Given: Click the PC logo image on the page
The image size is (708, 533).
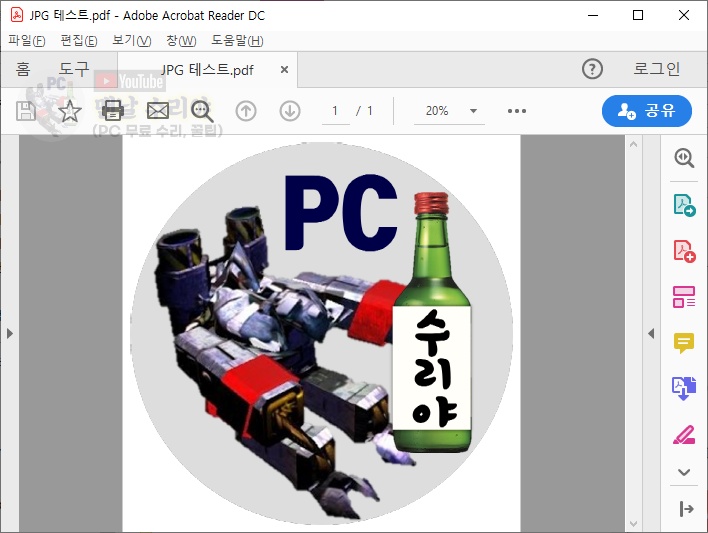Looking at the screenshot, I should (x=321, y=334).
